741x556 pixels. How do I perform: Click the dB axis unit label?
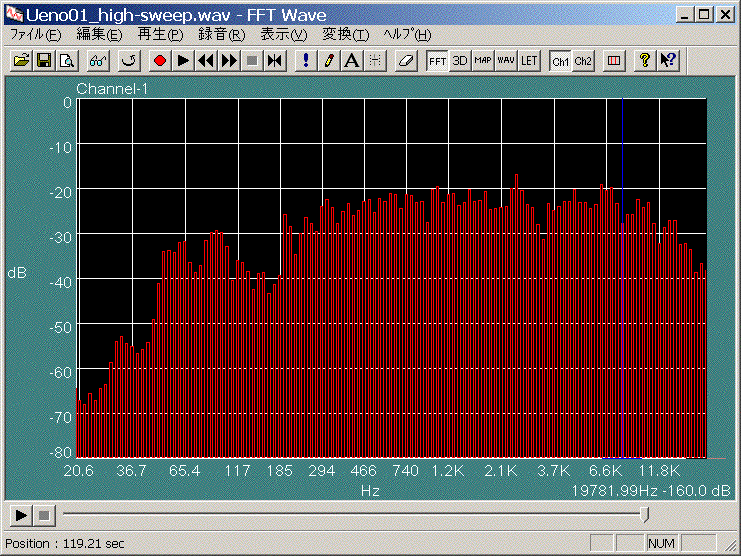[x=17, y=273]
